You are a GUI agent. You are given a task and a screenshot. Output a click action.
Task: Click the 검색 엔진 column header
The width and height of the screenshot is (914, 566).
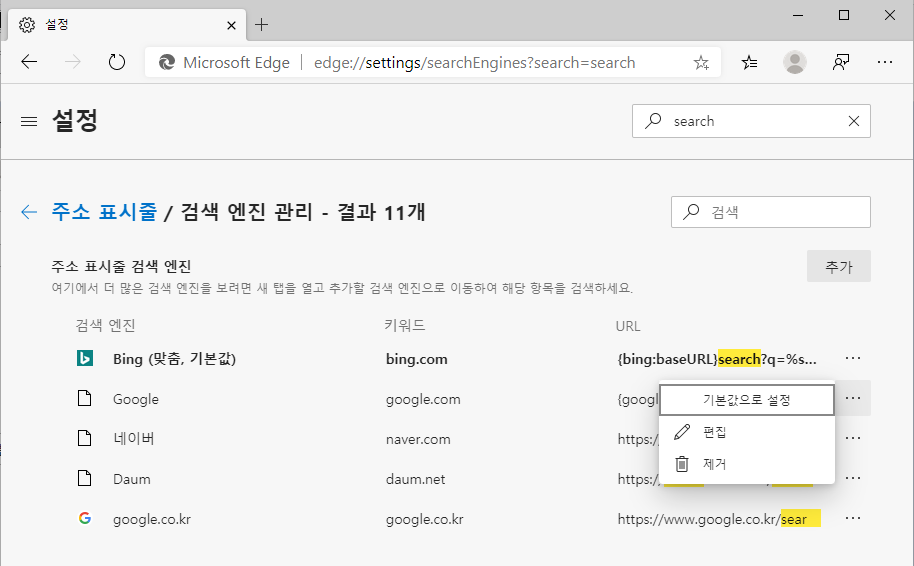tap(106, 325)
